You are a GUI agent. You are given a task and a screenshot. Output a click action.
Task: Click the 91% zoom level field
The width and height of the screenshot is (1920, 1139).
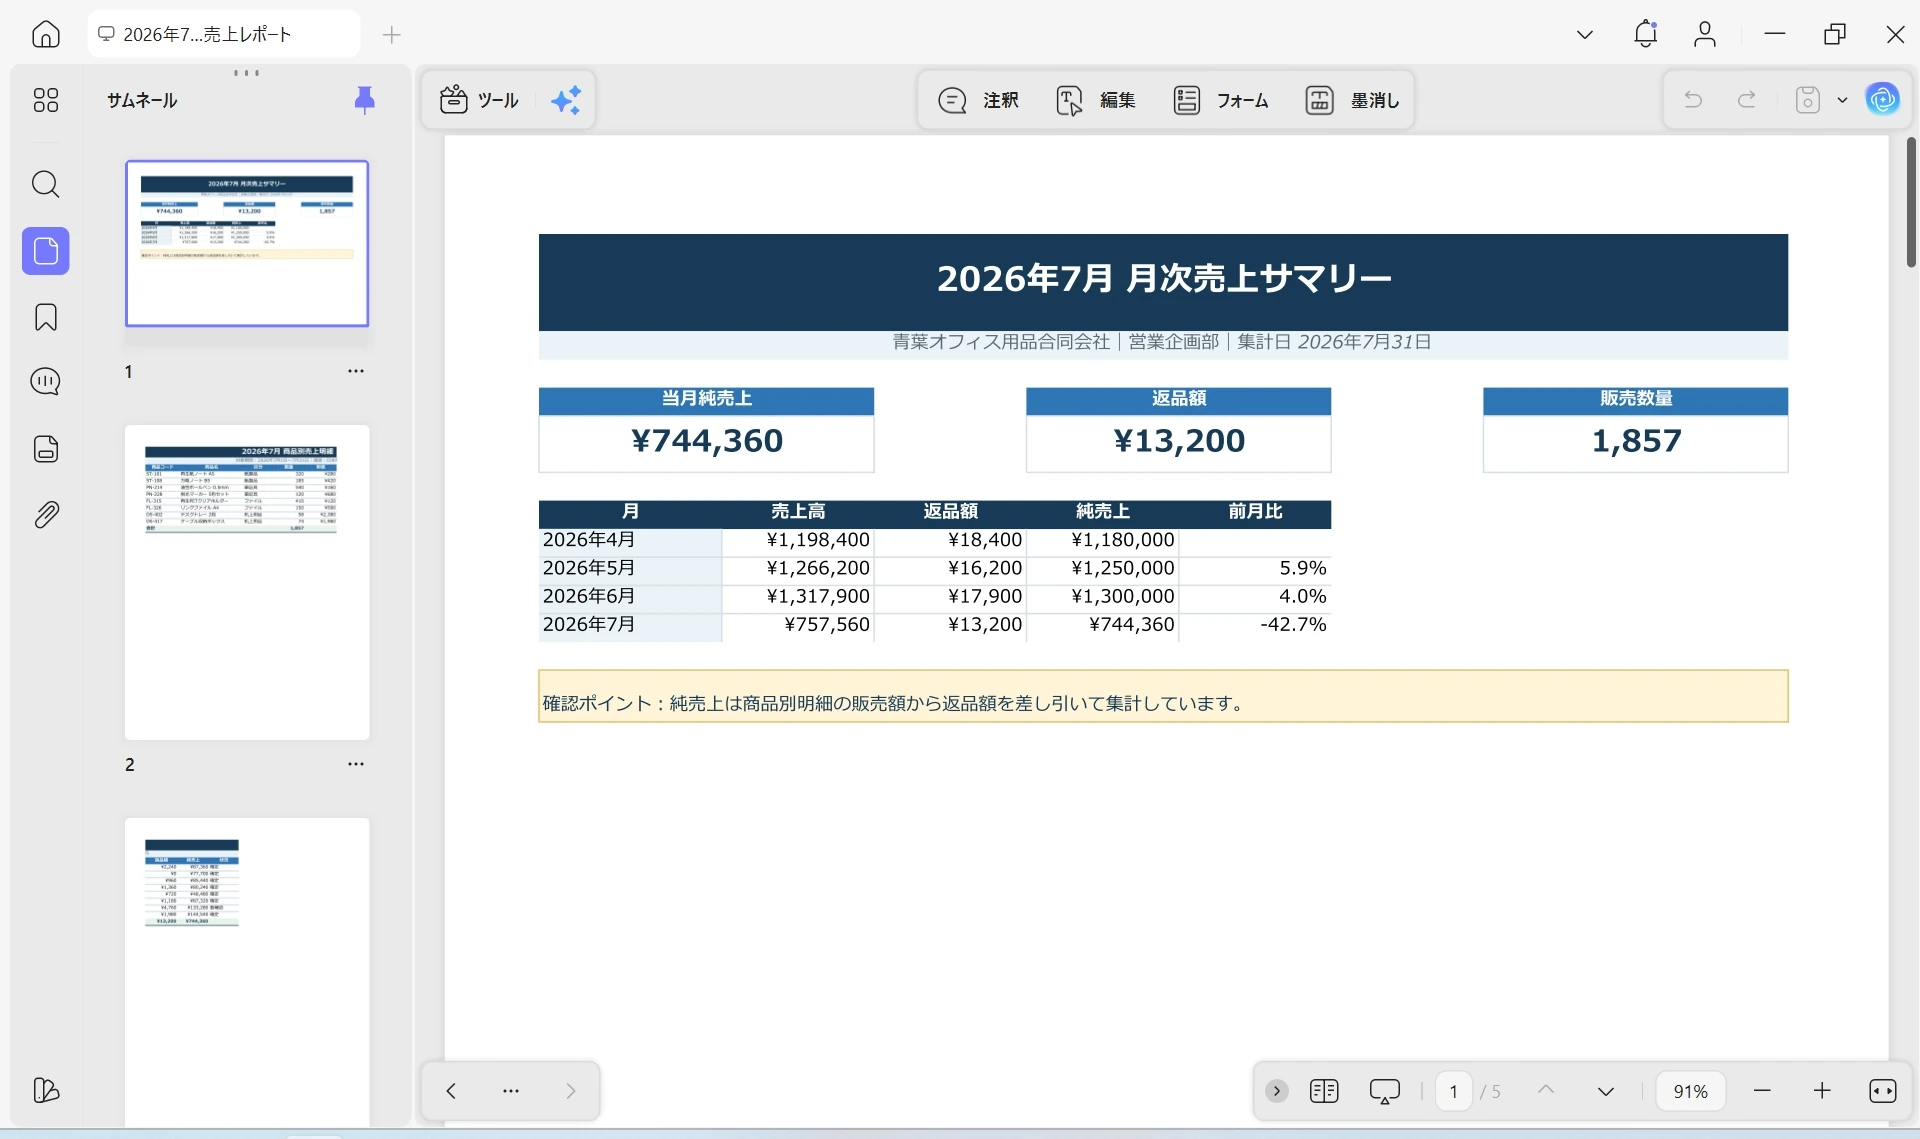pyautogui.click(x=1691, y=1091)
